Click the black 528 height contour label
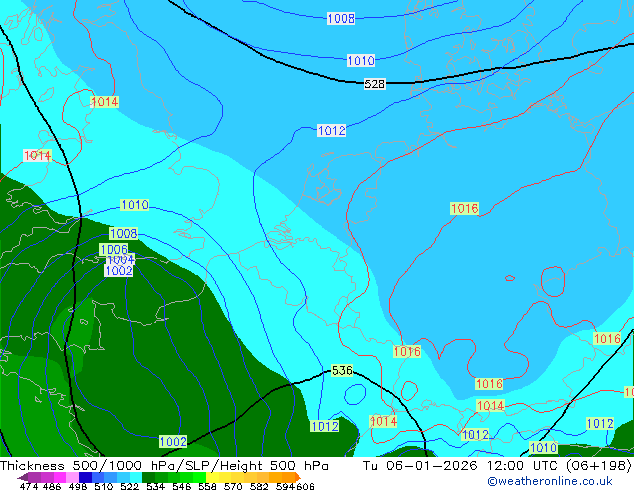 pos(374,84)
